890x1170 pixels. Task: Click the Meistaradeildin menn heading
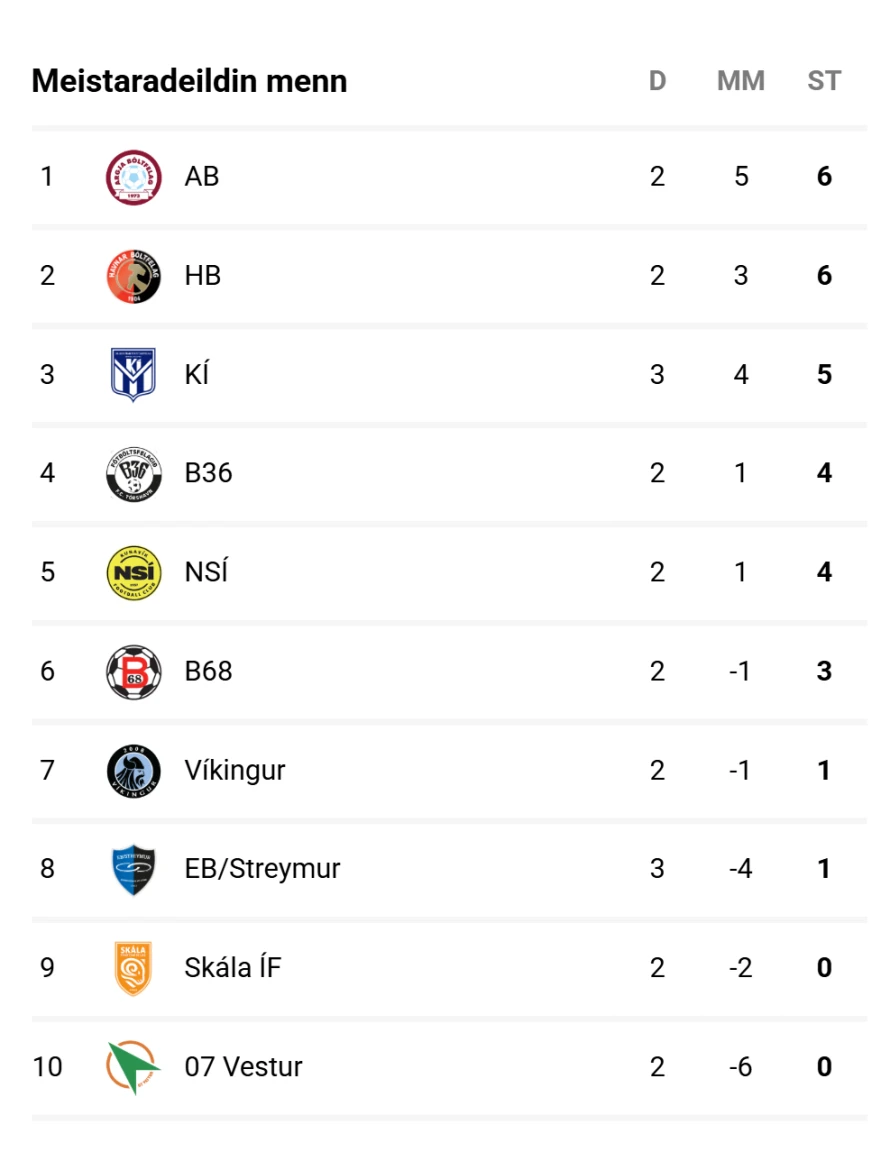click(x=189, y=81)
